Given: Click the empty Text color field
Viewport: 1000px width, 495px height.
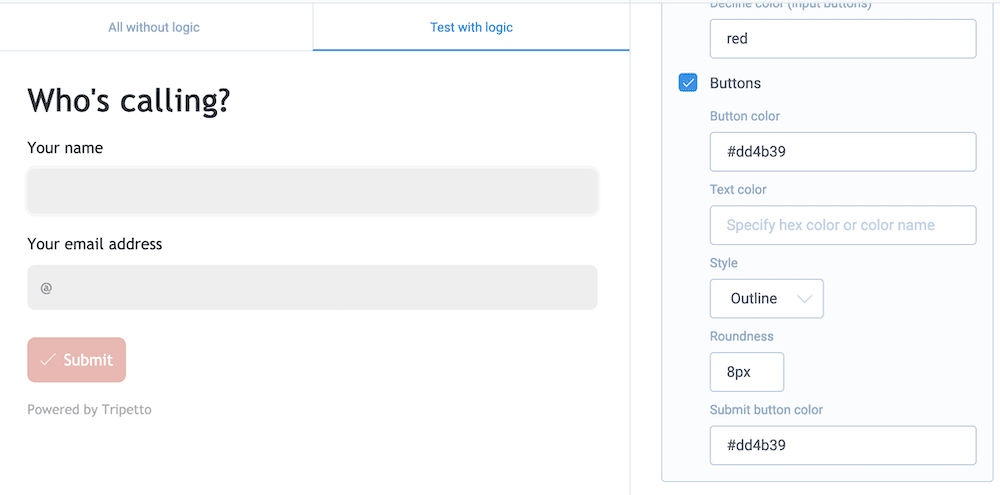Looking at the screenshot, I should tap(843, 225).
